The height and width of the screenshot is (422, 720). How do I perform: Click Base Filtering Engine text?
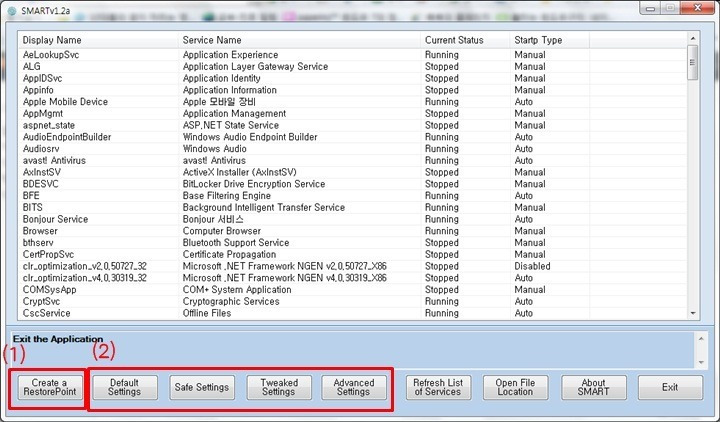[x=227, y=196]
